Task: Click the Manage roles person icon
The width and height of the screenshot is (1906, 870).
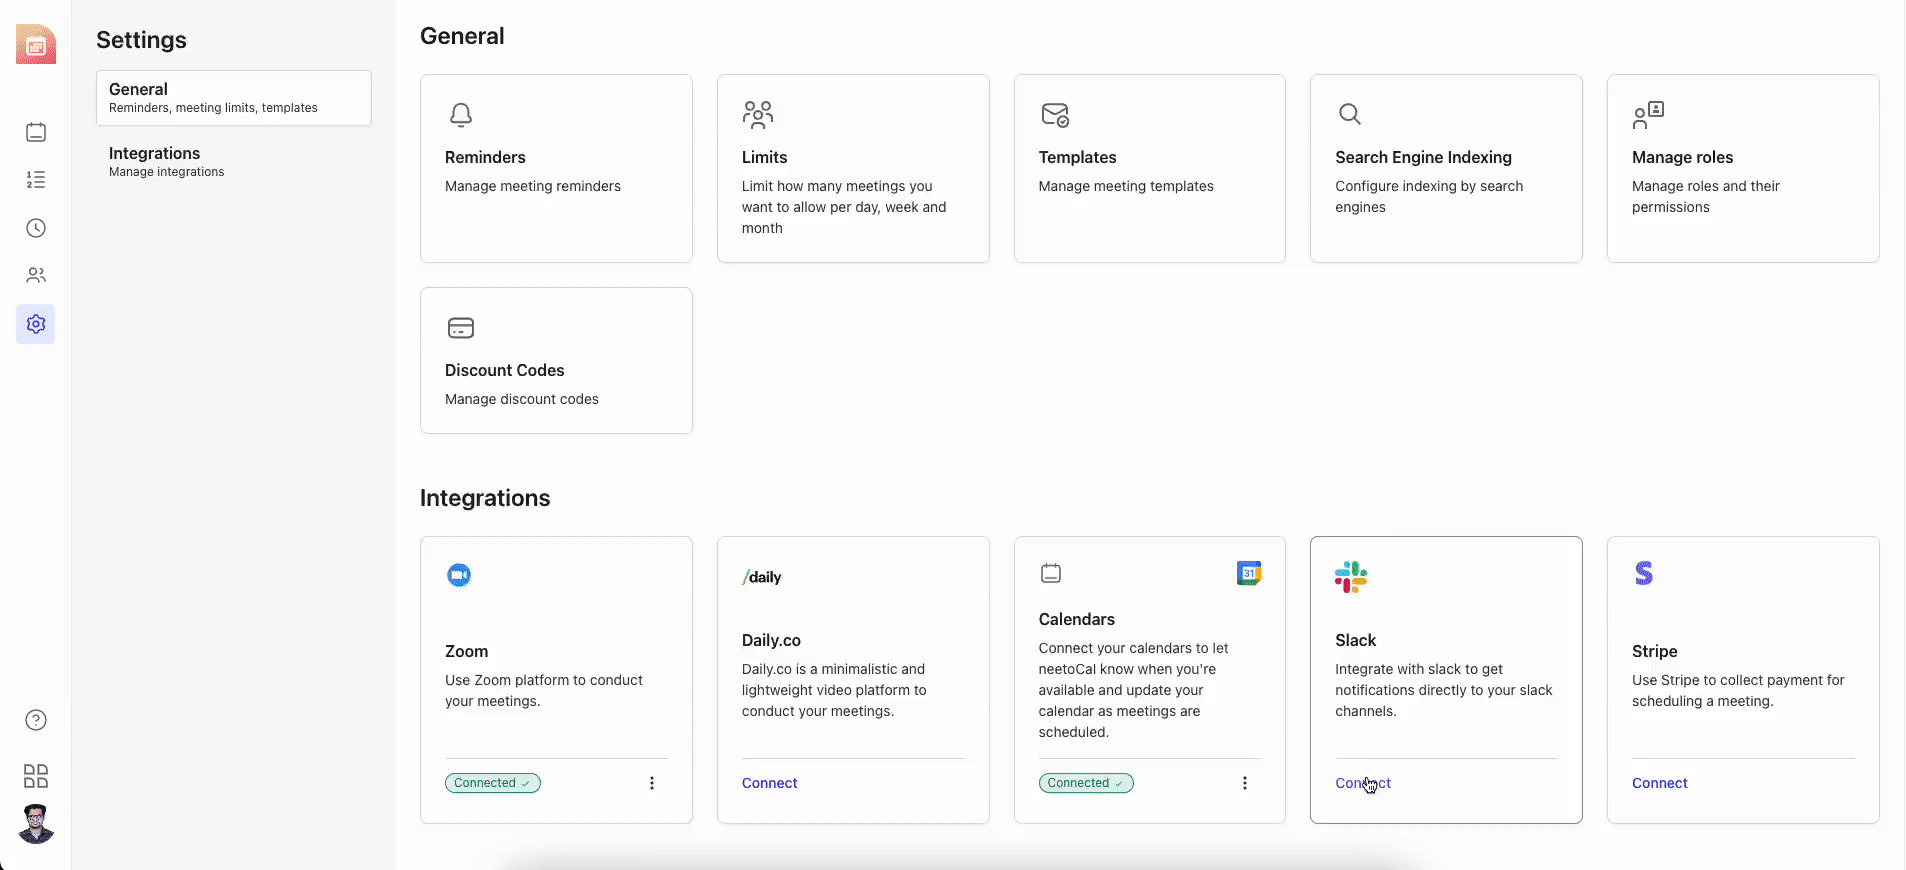Action: pos(1648,115)
